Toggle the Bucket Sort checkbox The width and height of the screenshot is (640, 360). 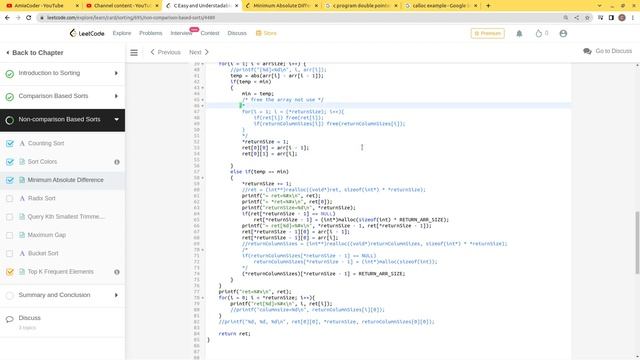(10, 253)
